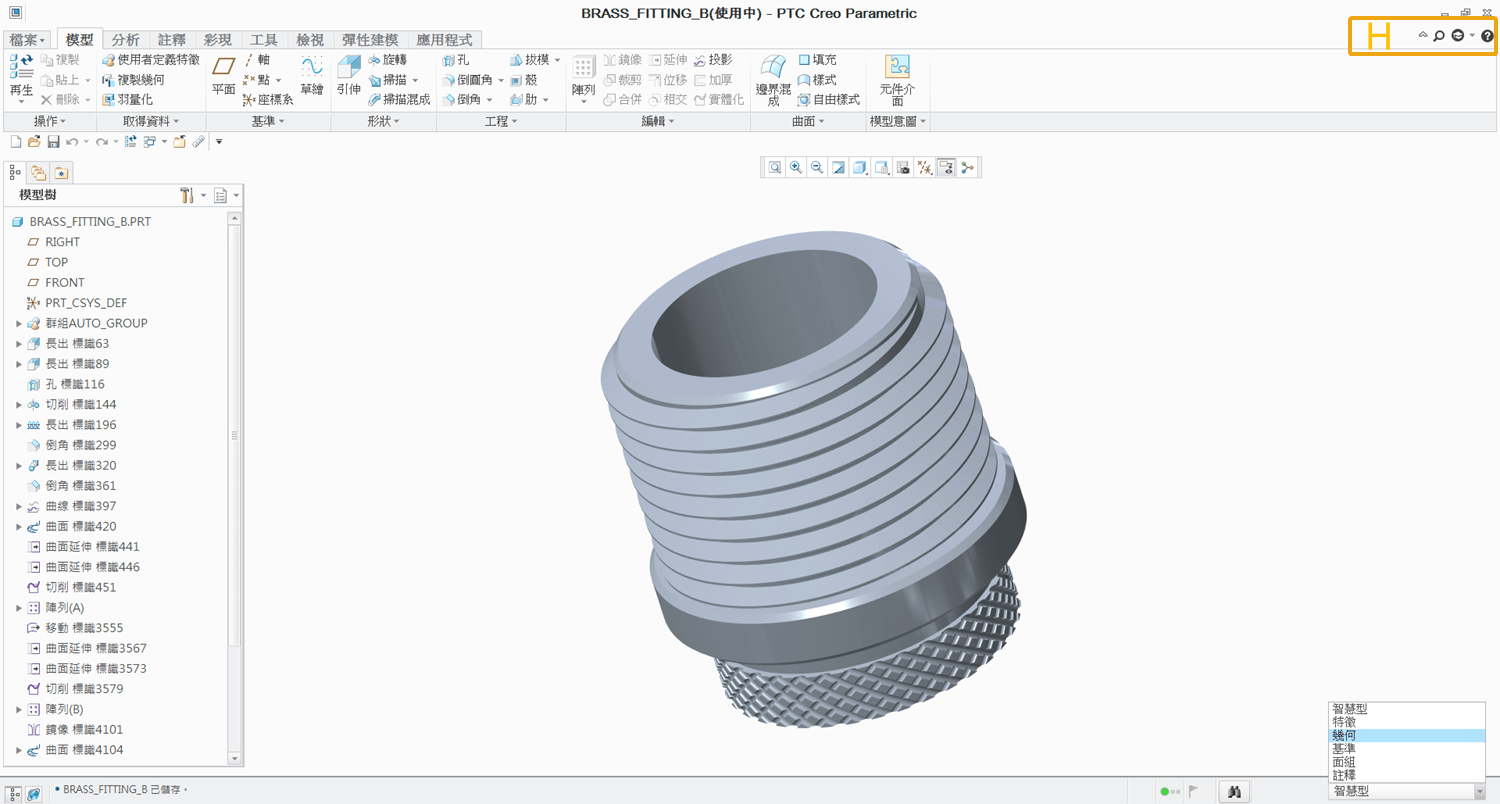
Task: Expand the 陣列(A) pattern node
Action: (x=19, y=608)
